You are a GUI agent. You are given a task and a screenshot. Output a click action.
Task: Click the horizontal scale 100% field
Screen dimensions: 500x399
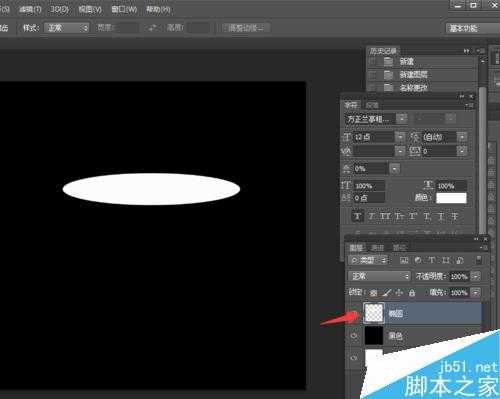pos(451,186)
